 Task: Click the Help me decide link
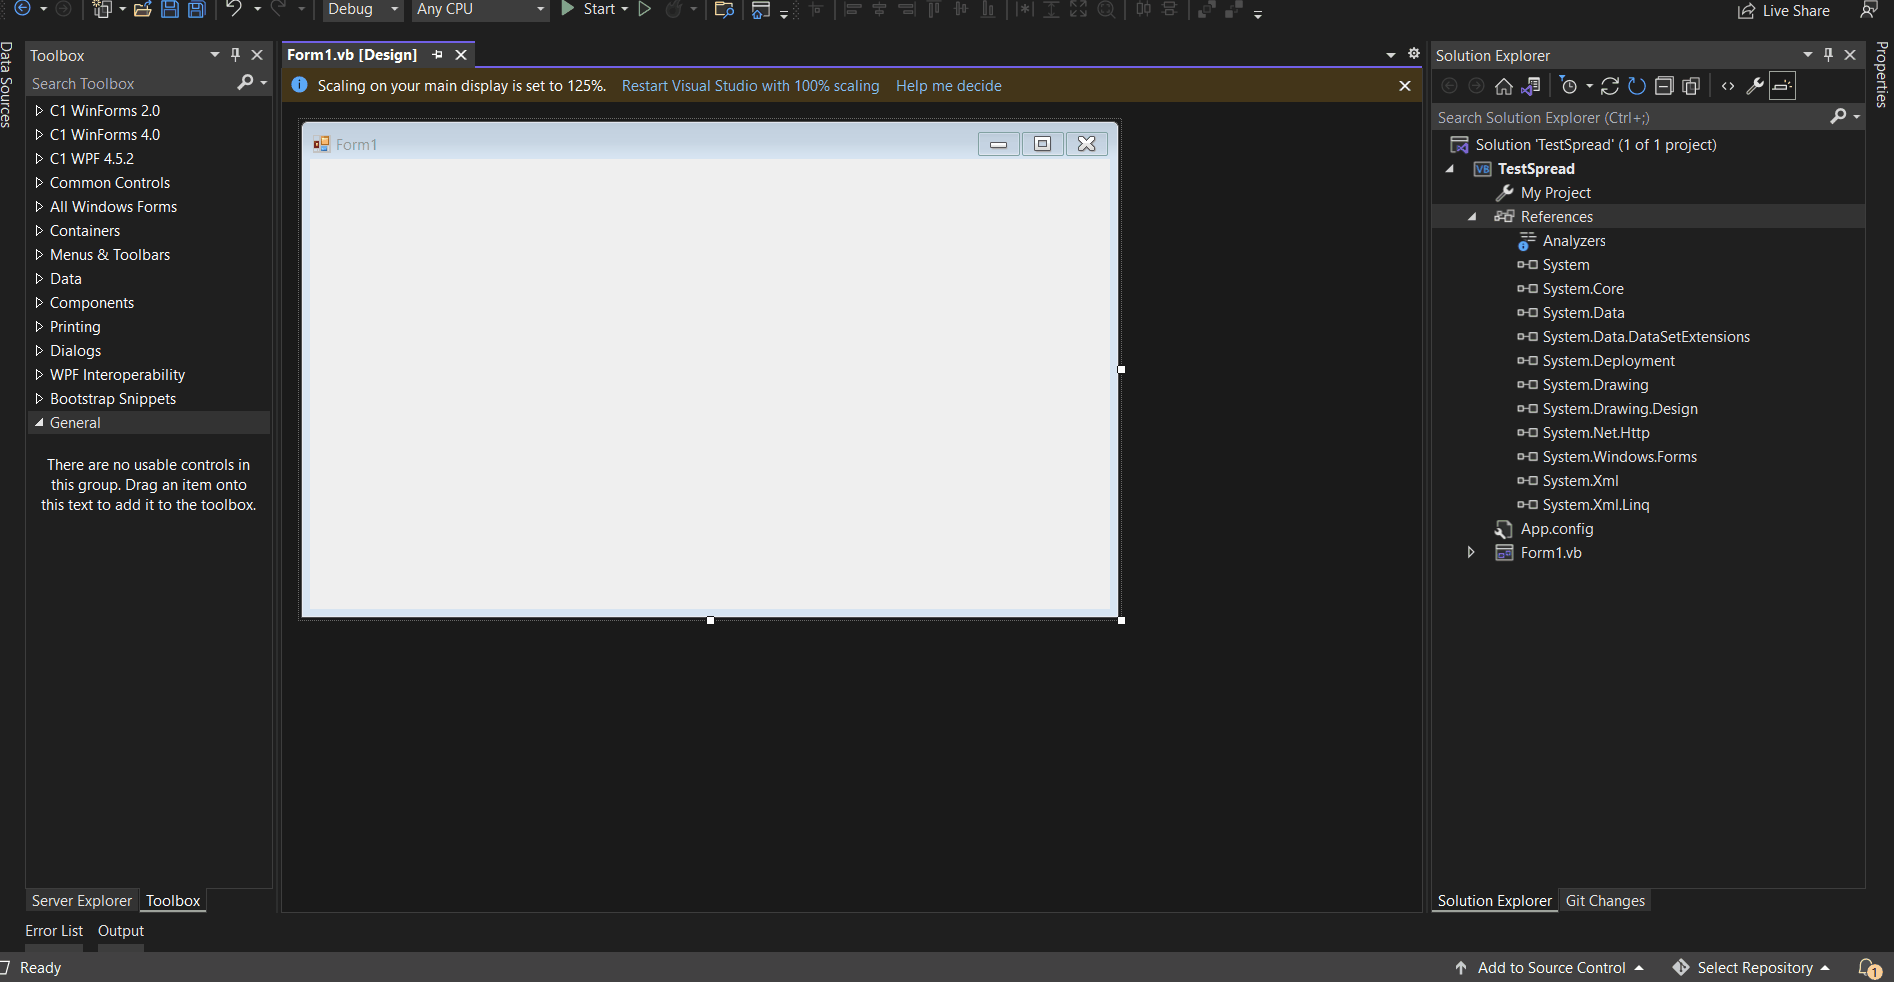pos(949,86)
